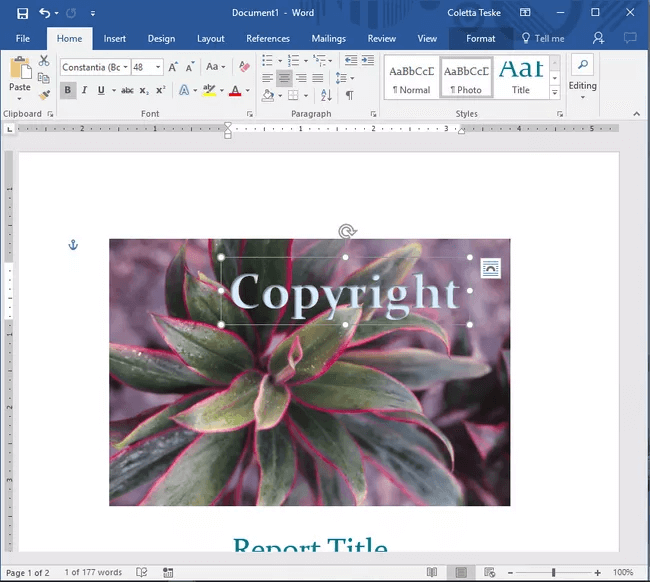Switch to the References tab

pos(268,39)
